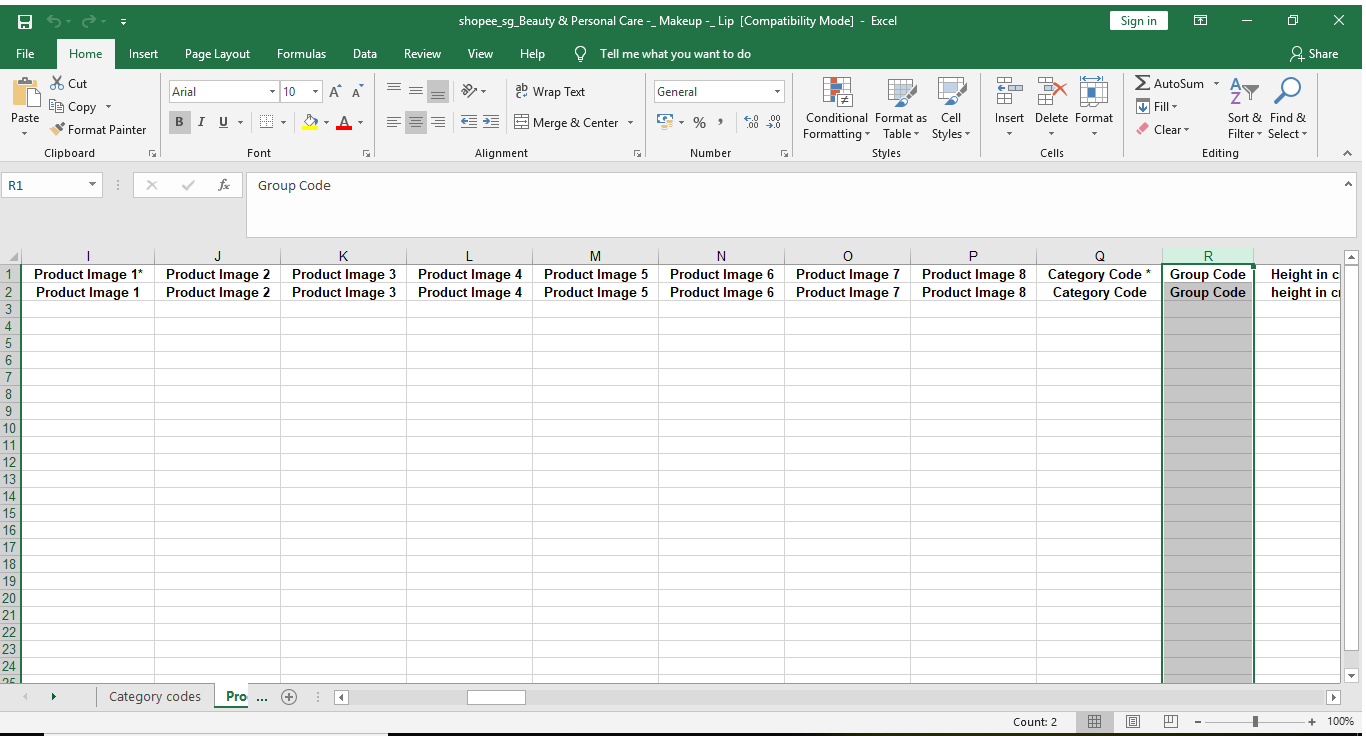
Task: Switch to Page Layout view in status bar
Action: [x=1133, y=721]
